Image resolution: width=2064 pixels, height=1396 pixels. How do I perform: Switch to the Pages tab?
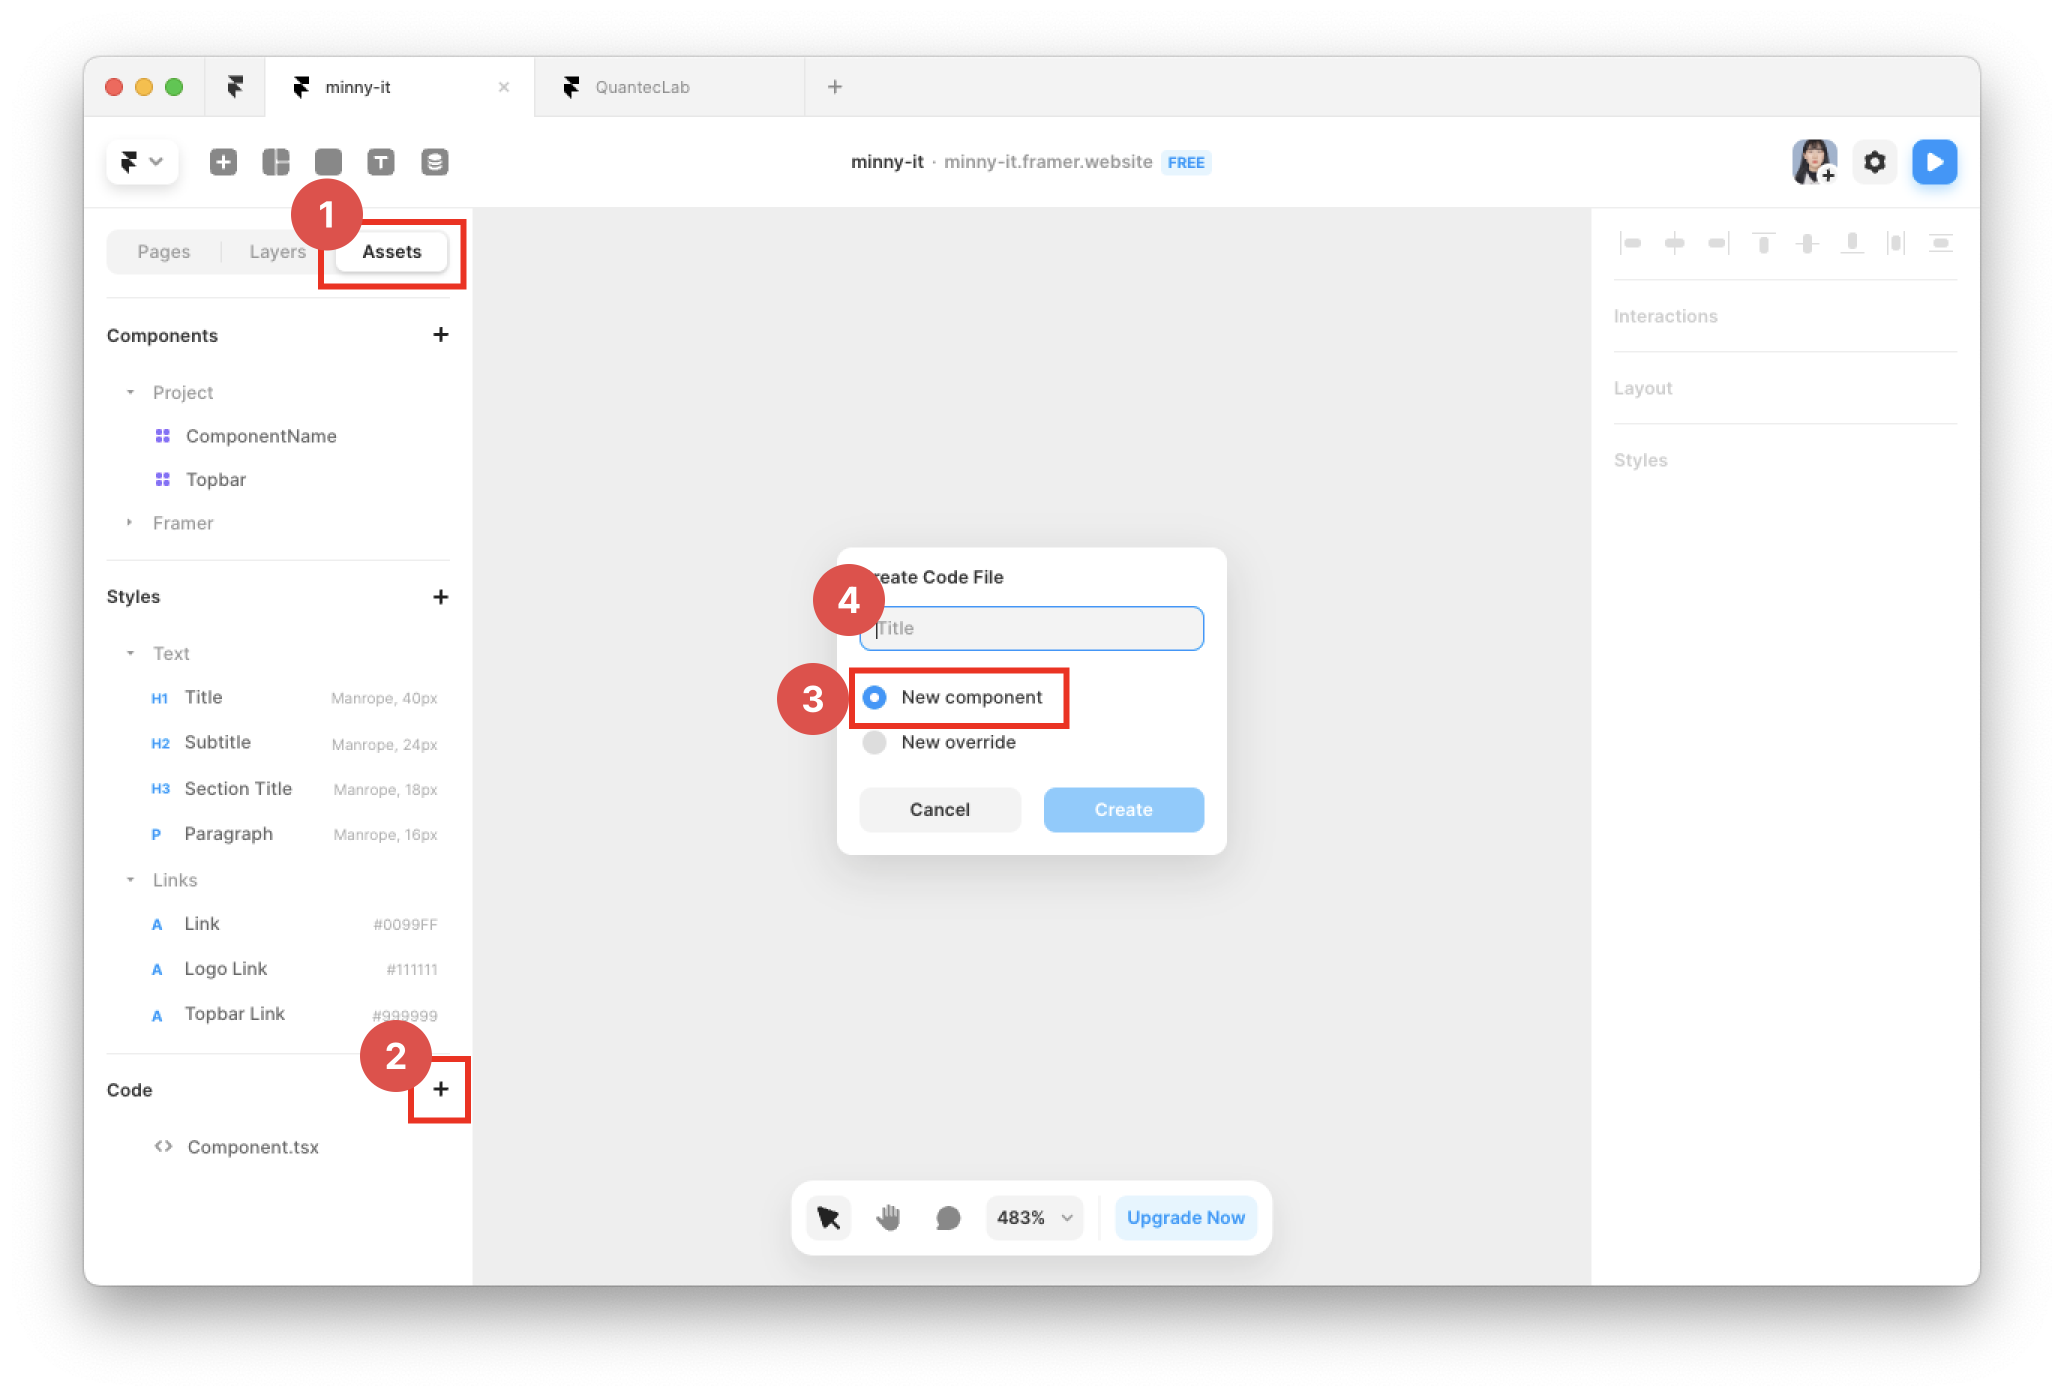(163, 252)
